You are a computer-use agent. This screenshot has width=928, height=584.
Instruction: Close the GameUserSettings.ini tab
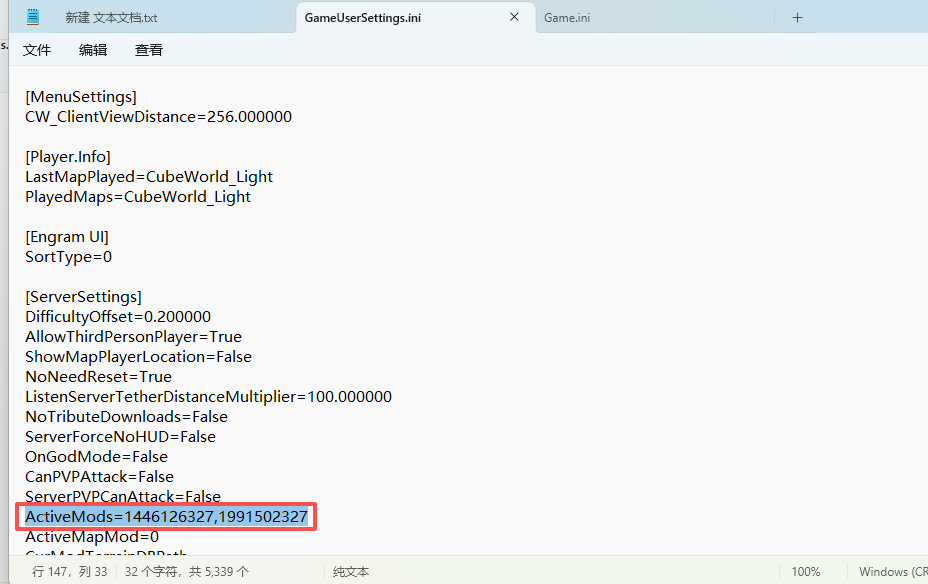(515, 17)
